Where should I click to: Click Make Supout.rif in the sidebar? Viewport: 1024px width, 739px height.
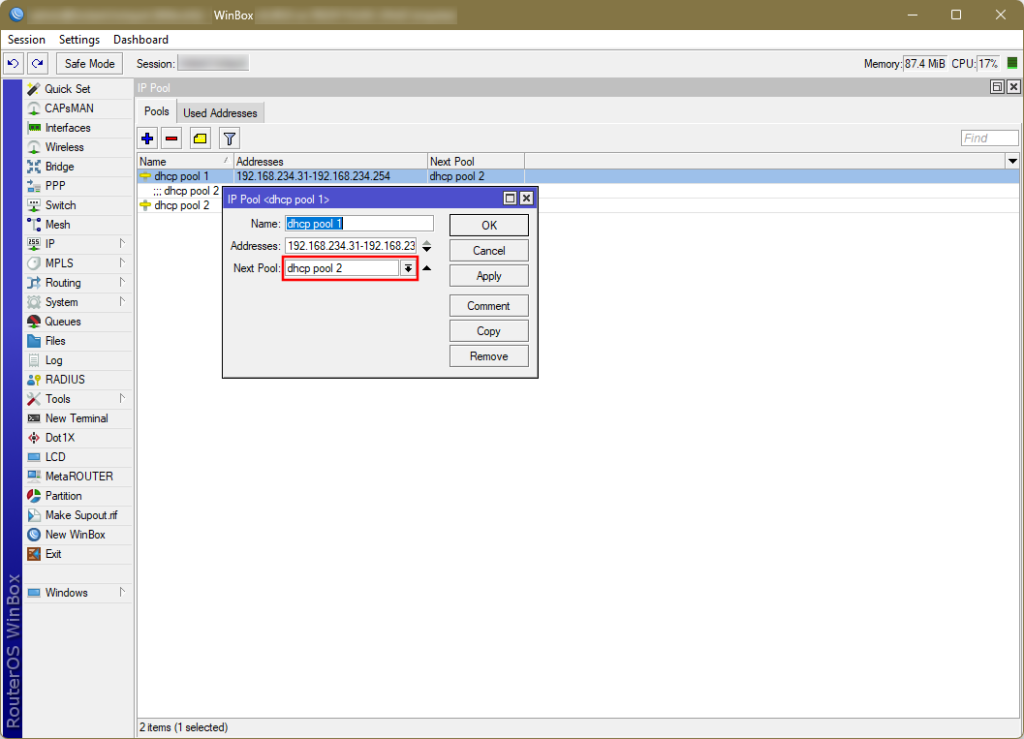81,515
